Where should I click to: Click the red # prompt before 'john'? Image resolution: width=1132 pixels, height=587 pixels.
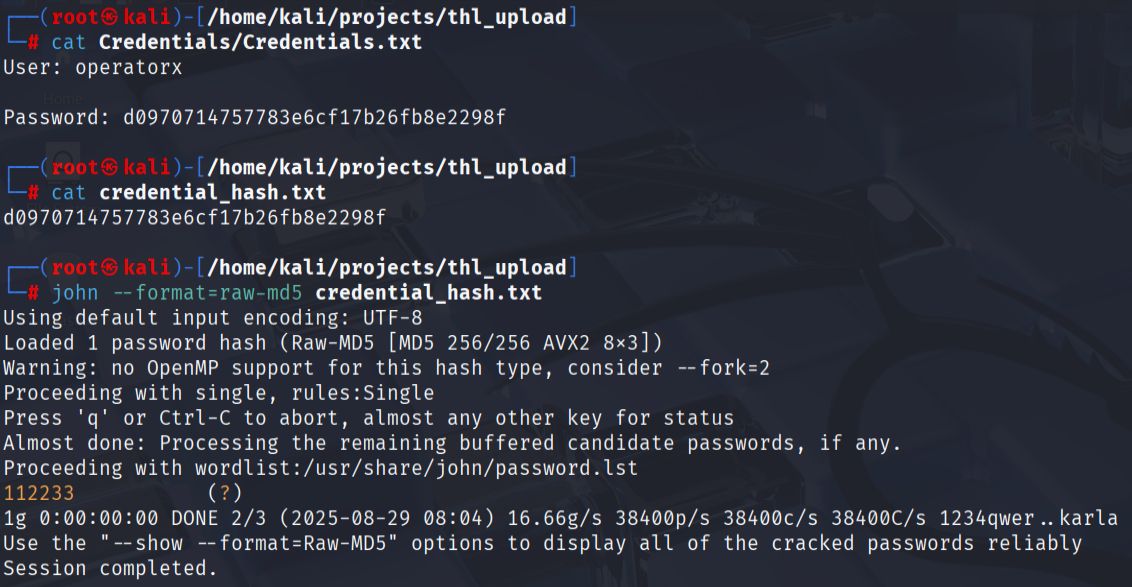[33, 293]
